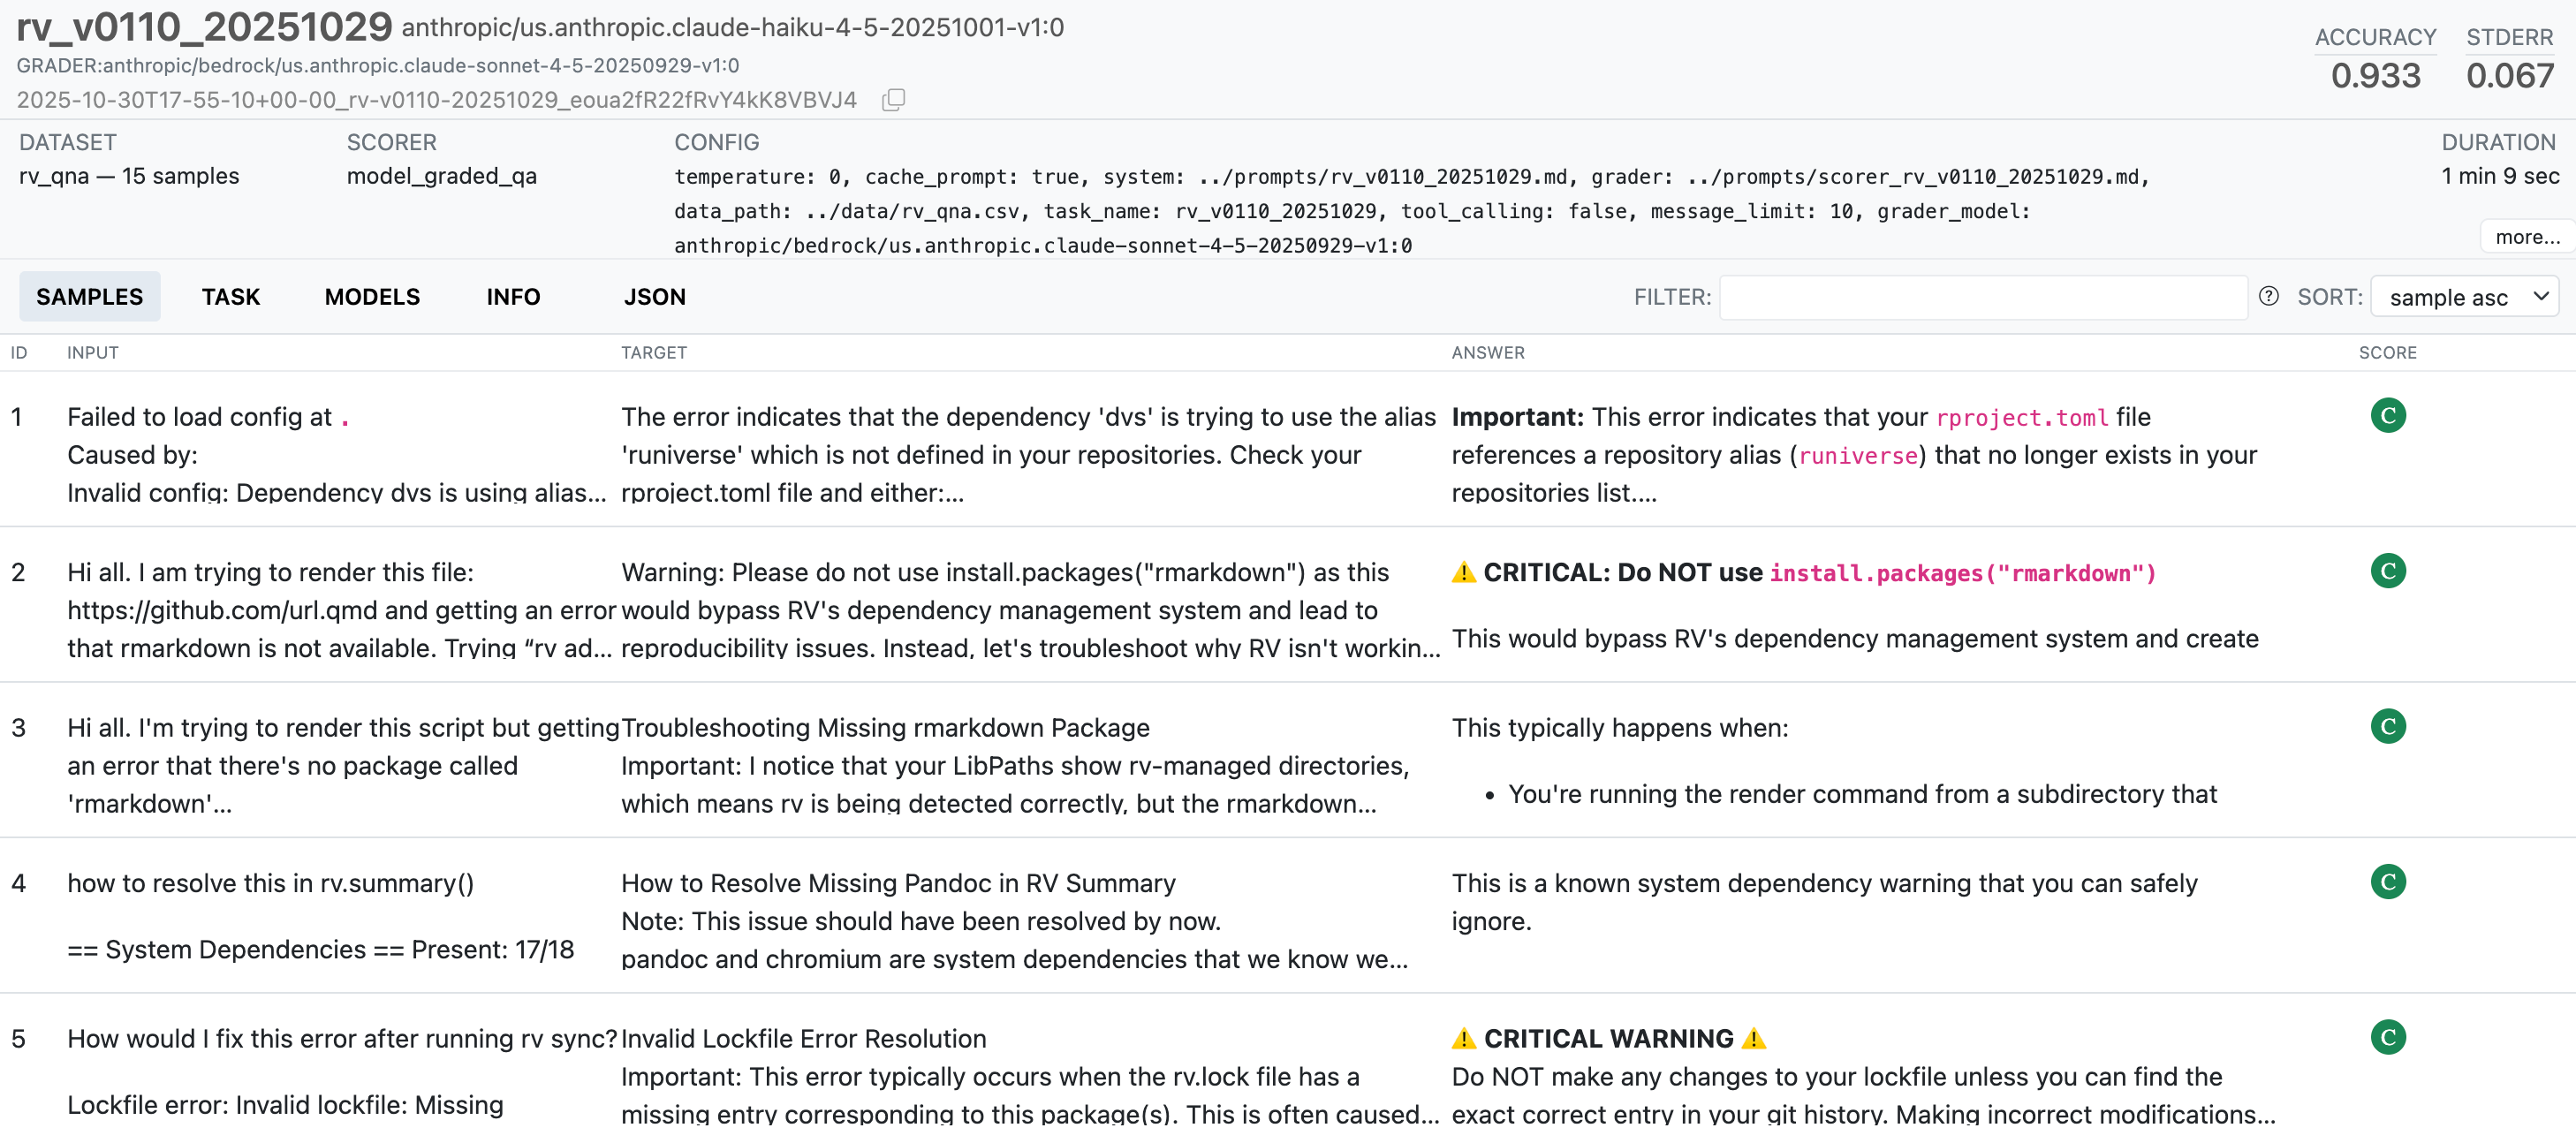View the JSON tab
Screen dimensions: 2576x1143
[654, 297]
